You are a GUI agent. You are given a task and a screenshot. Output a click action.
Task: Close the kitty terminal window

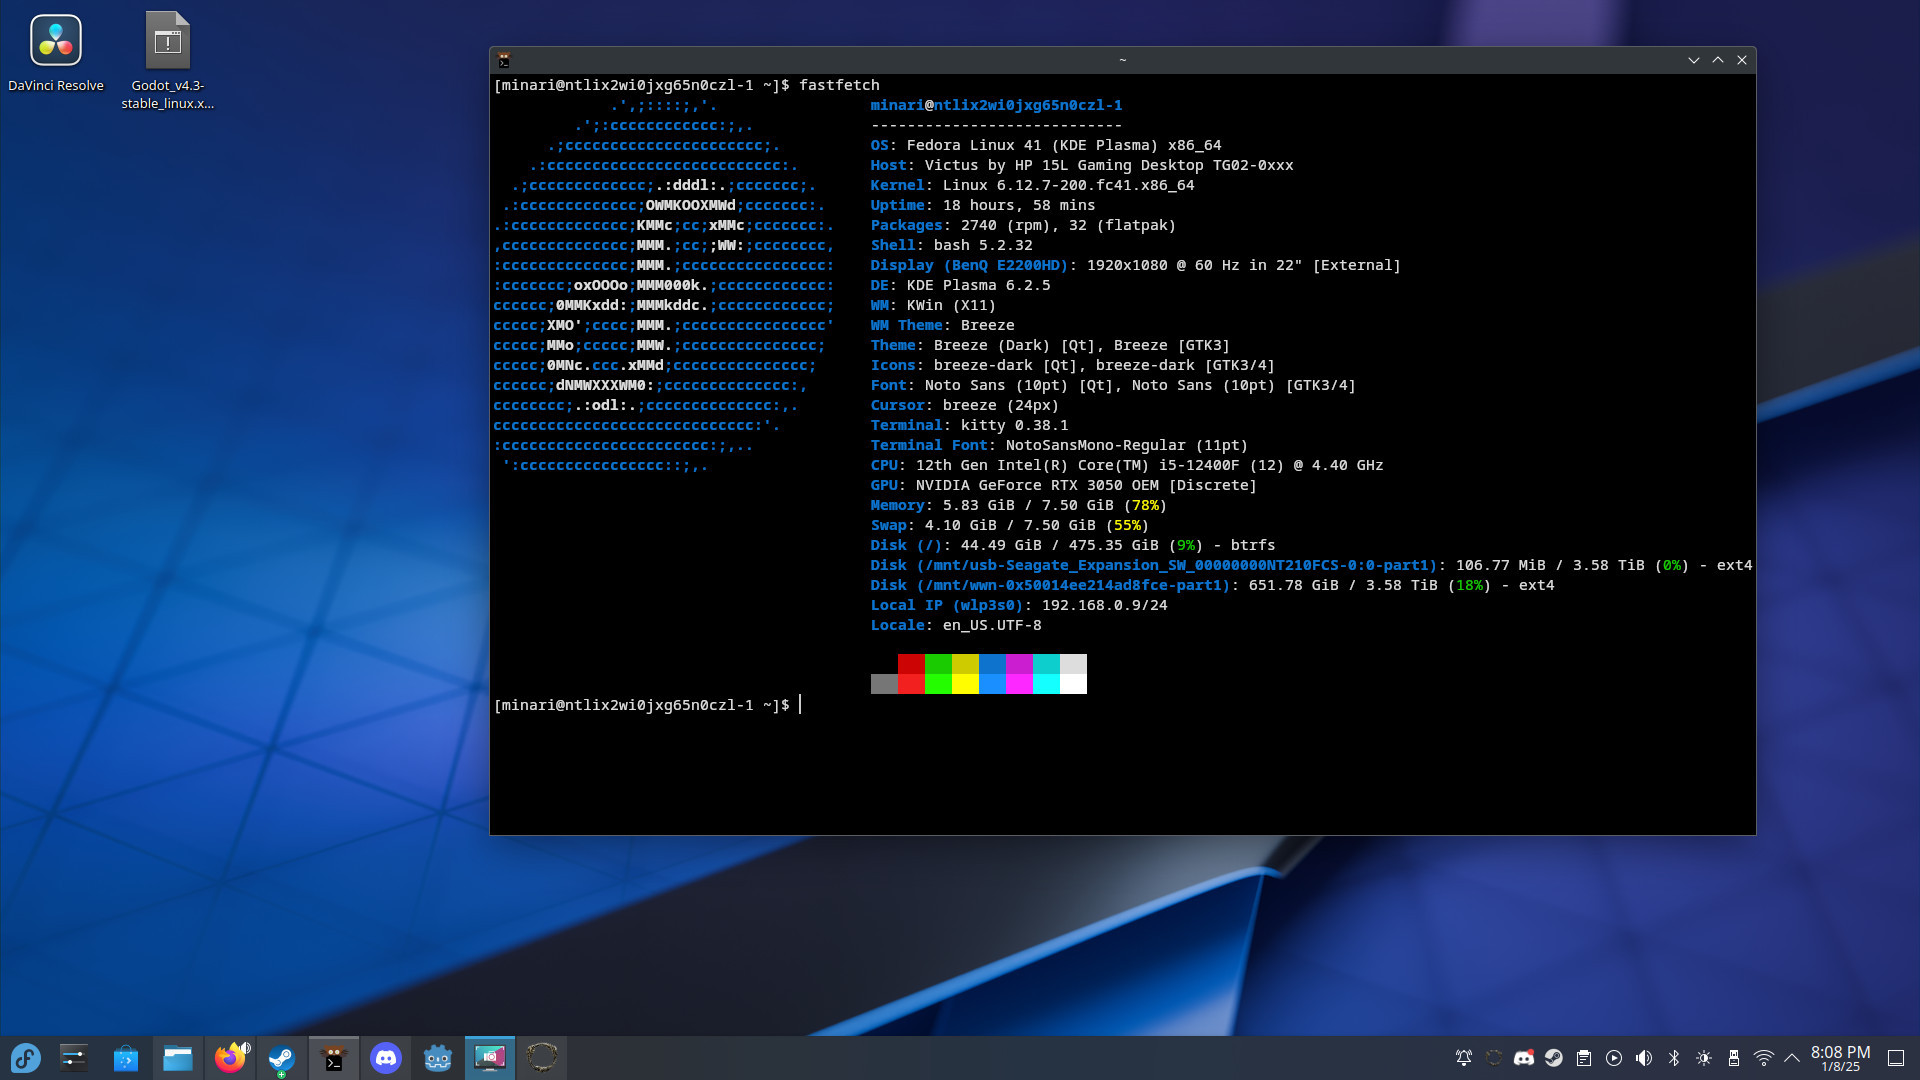click(1742, 60)
